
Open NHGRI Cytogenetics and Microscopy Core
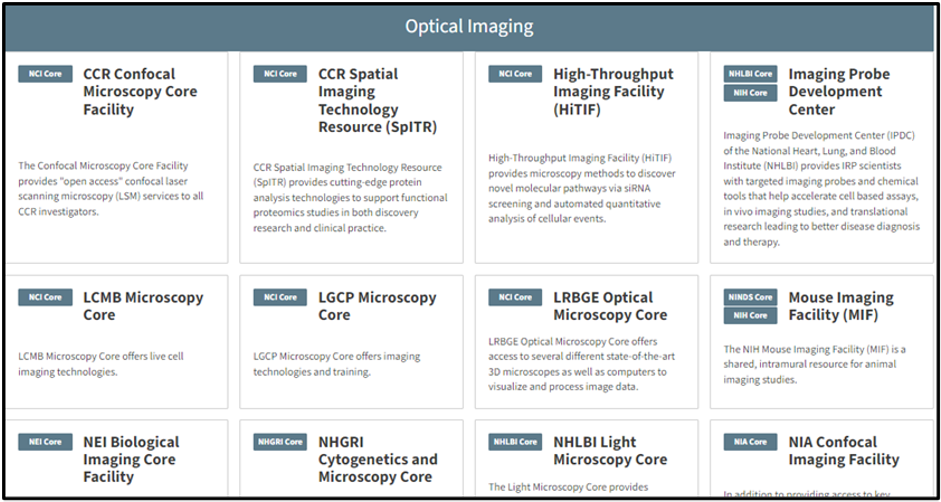click(377, 459)
